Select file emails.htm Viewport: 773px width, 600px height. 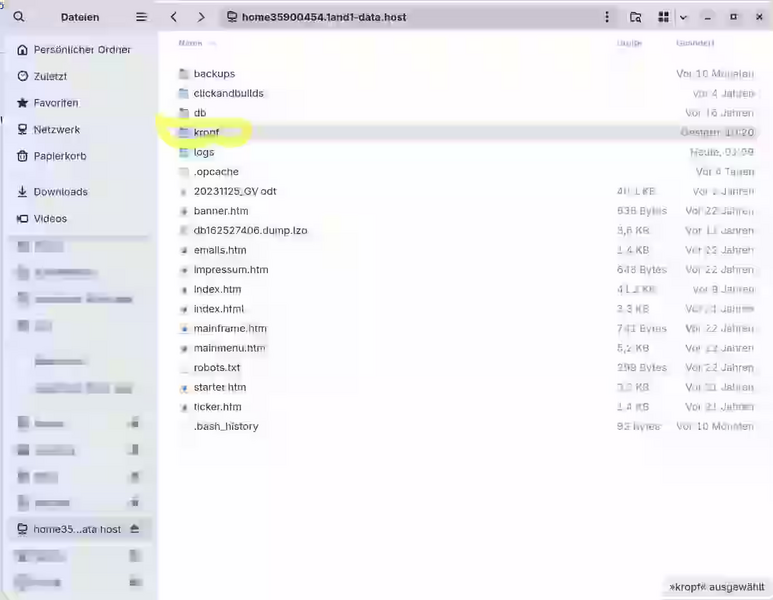pos(465,250)
